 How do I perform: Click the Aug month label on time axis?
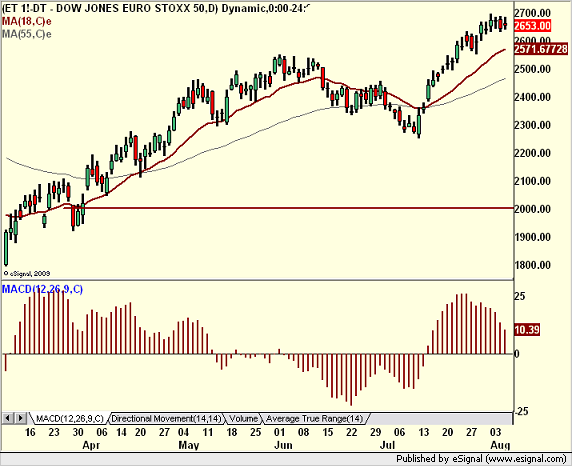[500, 445]
